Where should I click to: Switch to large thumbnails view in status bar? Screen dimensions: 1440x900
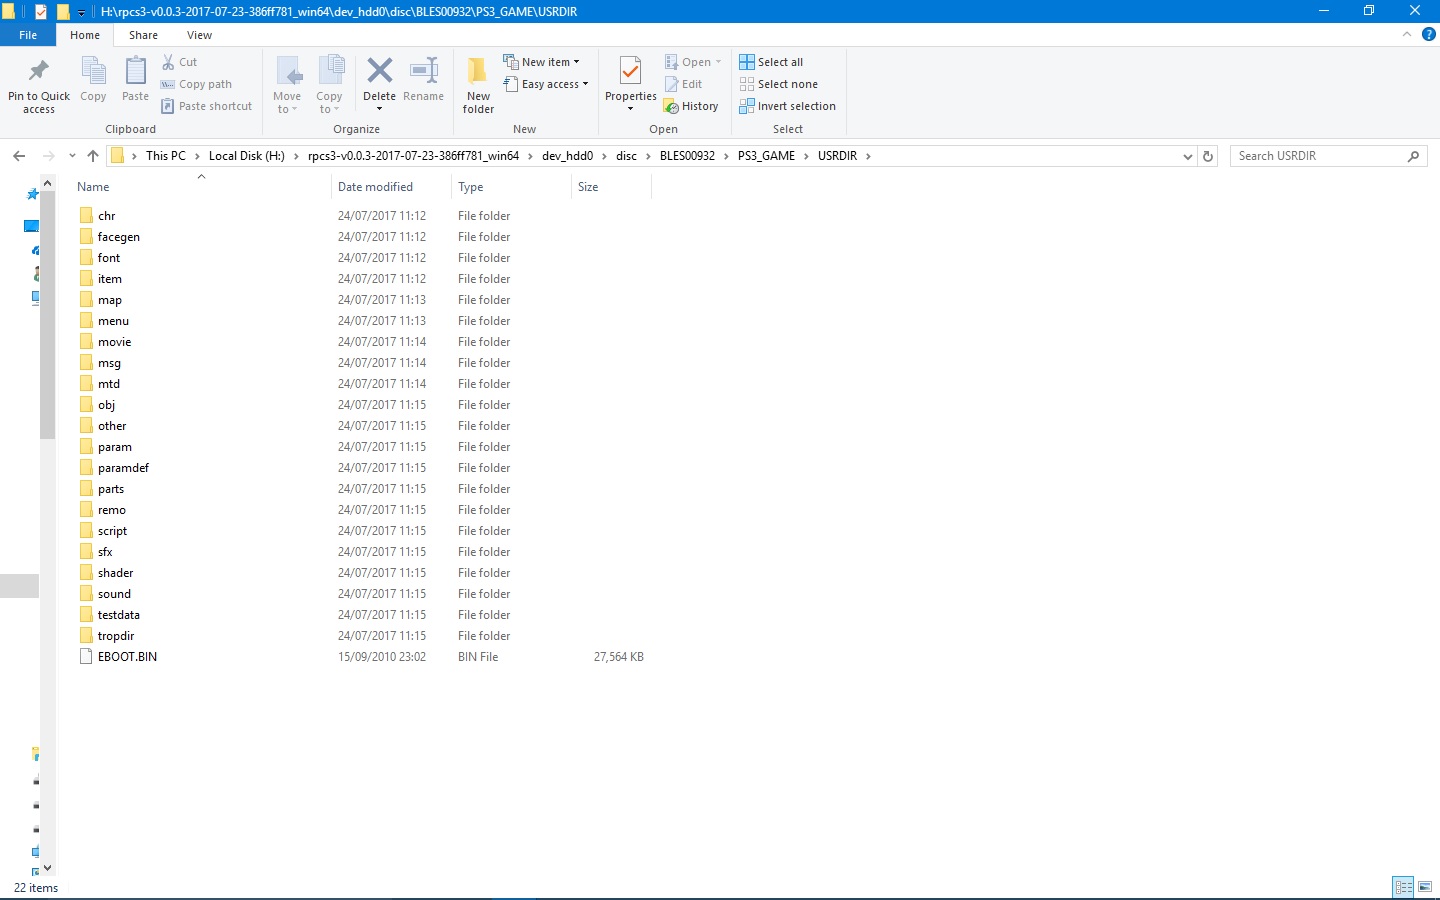pyautogui.click(x=1425, y=887)
